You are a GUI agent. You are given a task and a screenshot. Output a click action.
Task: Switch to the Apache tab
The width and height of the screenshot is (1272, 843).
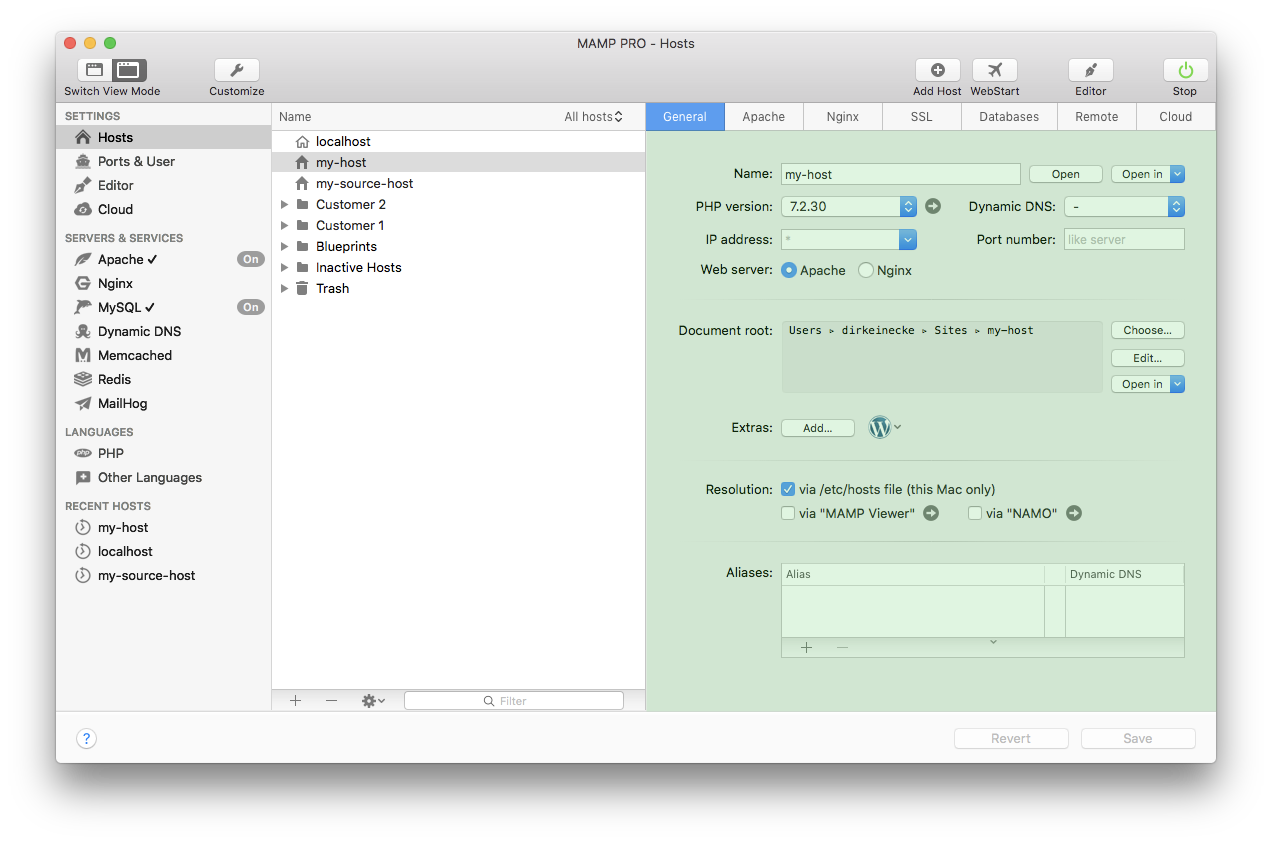coord(764,117)
